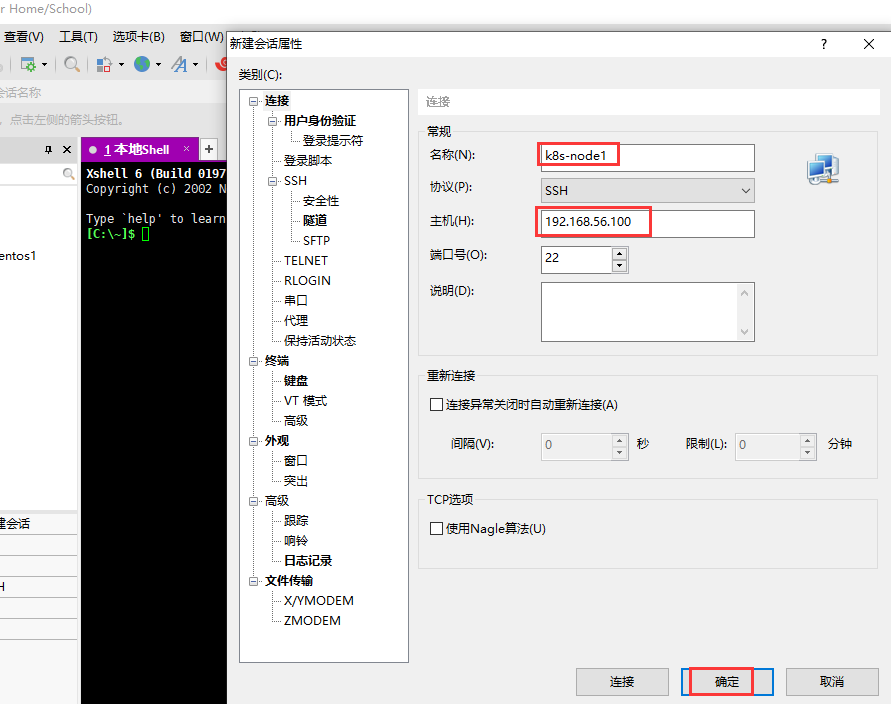
Task: Click the 主机 host input field
Action: 648,222
